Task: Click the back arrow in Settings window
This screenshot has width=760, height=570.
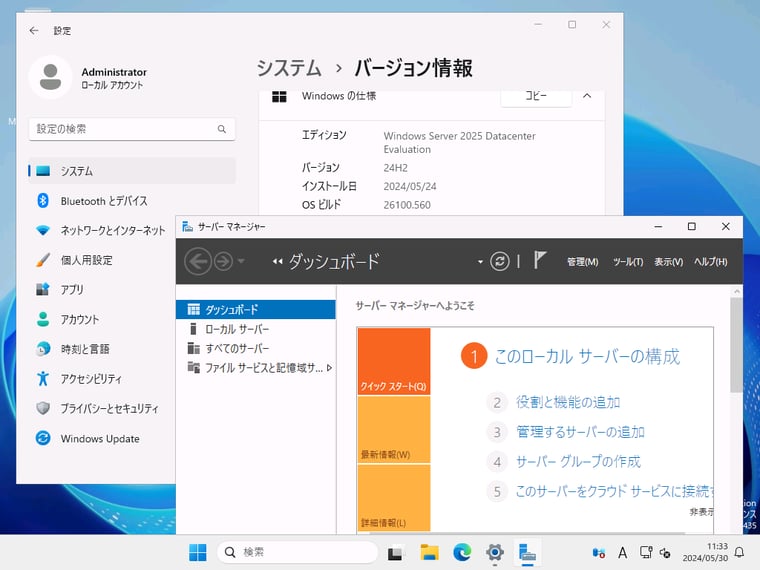Action: [x=33, y=31]
